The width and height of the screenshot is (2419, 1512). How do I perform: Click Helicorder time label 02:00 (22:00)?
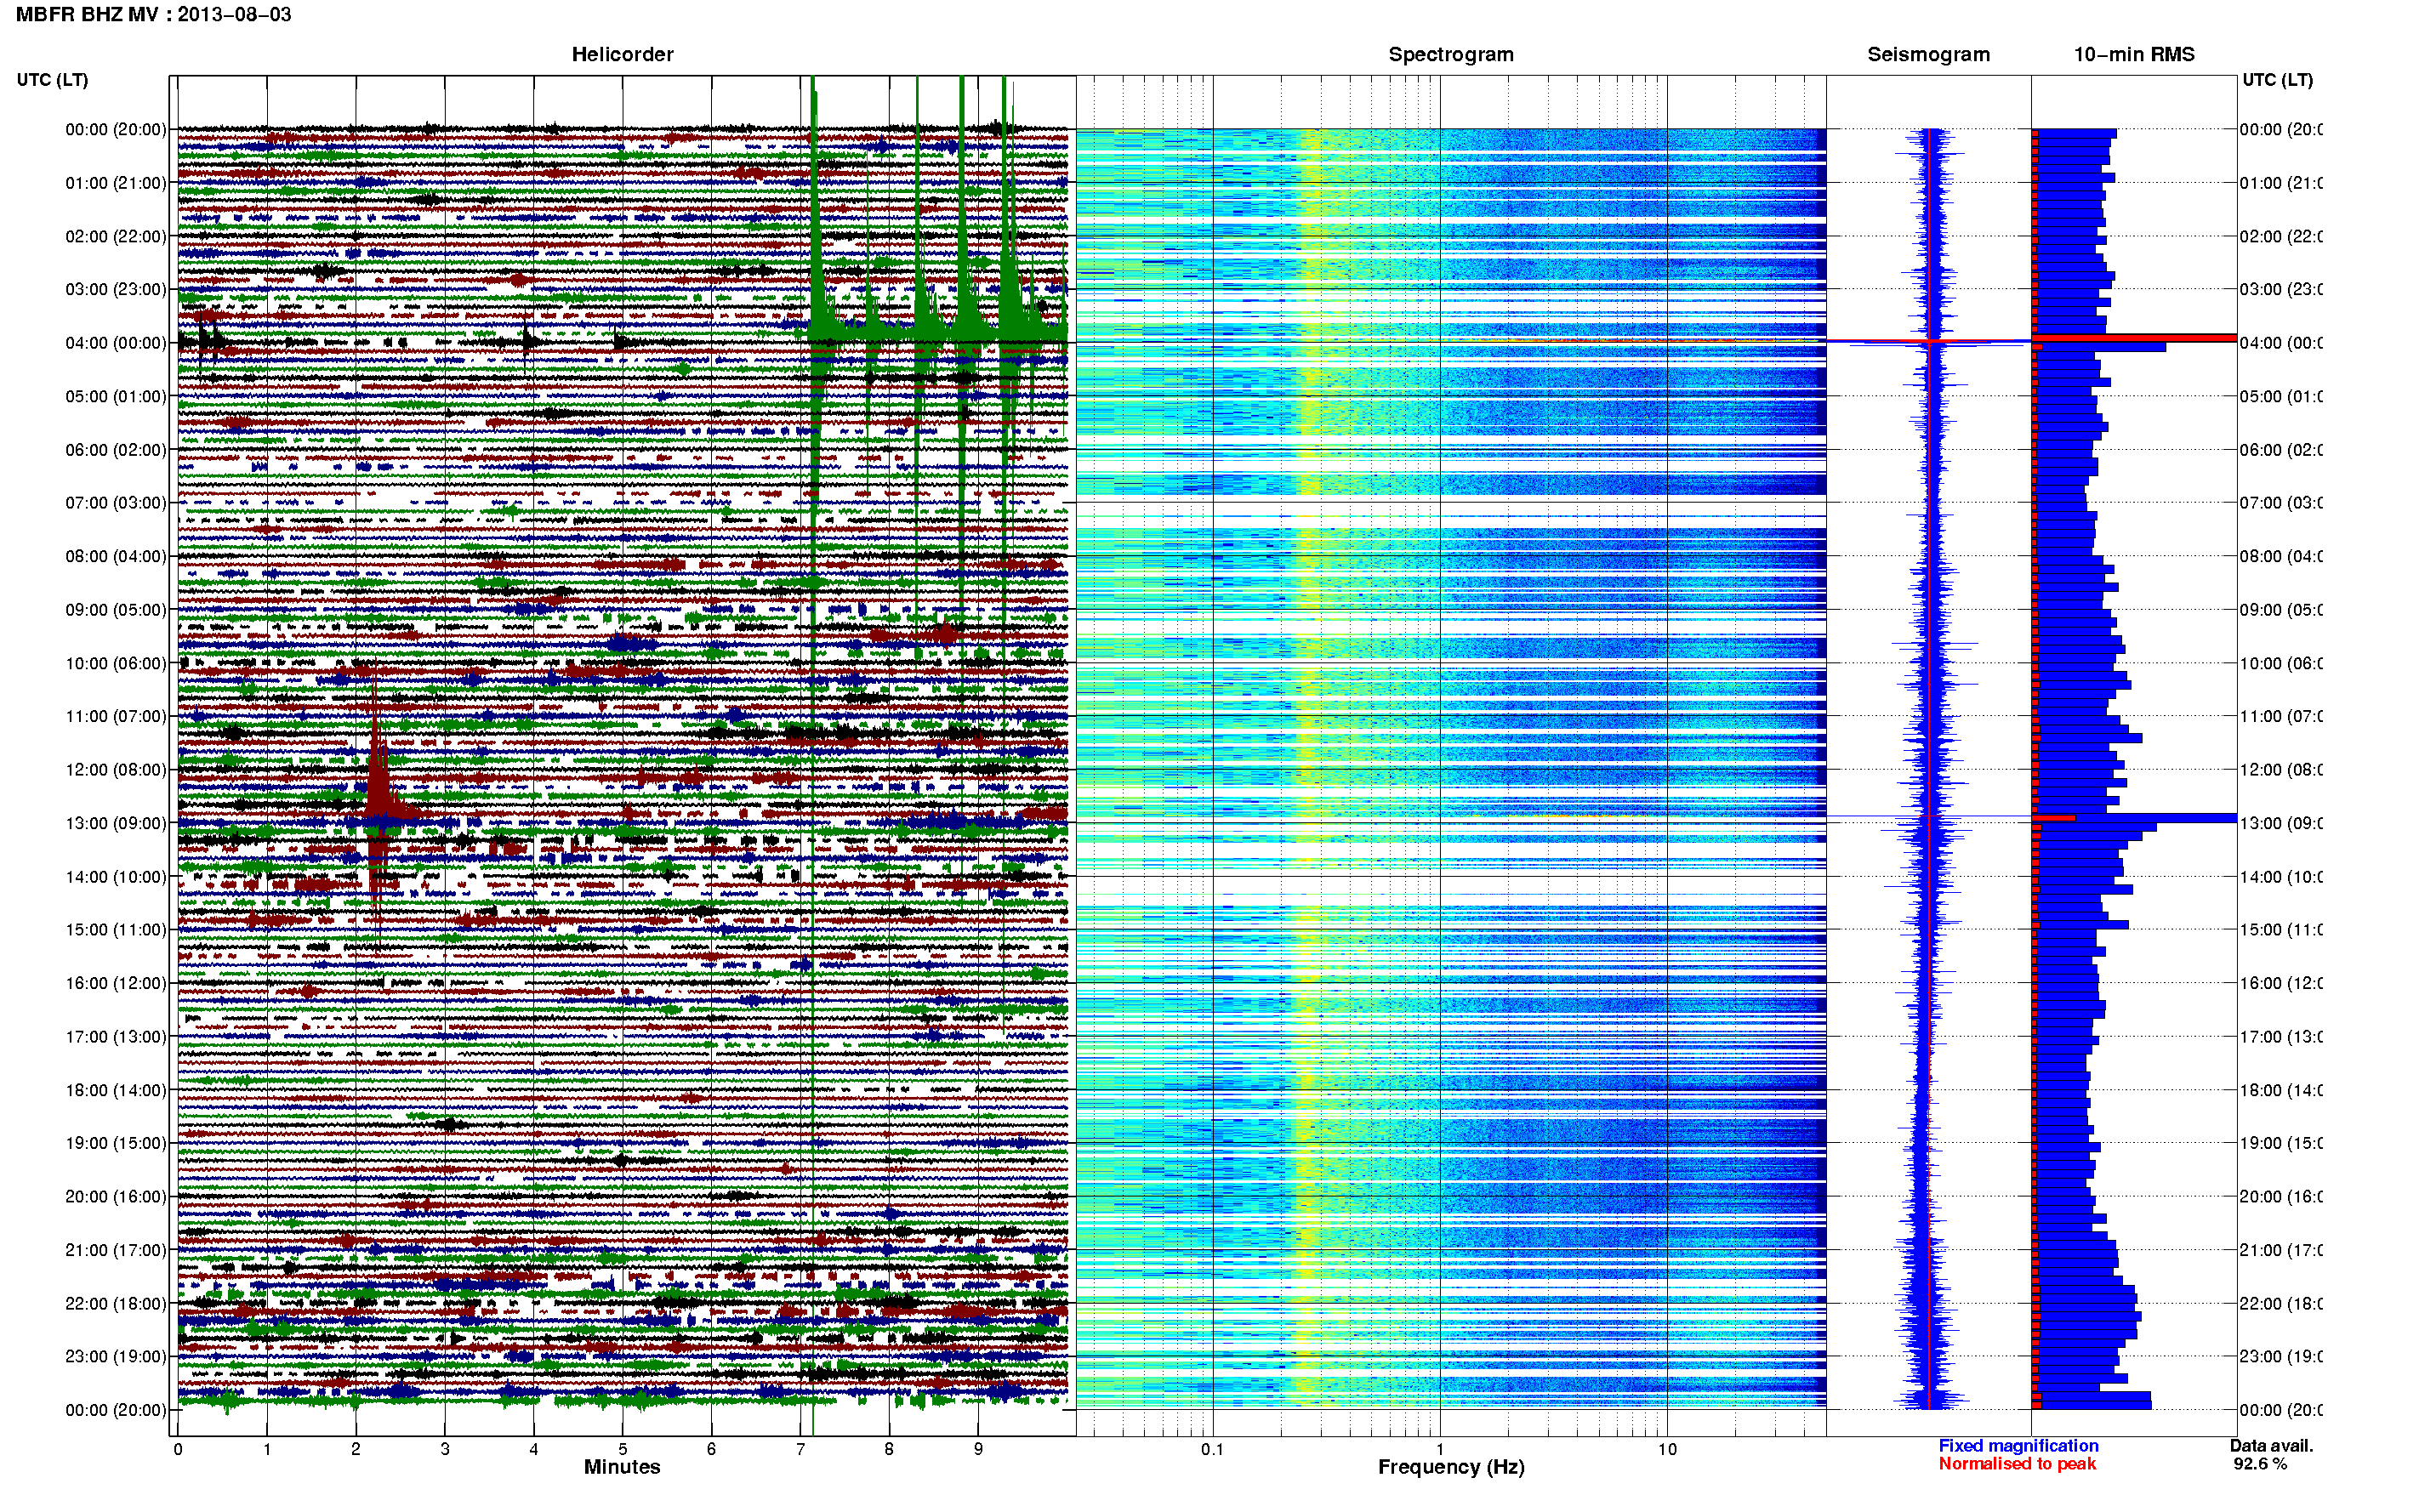pyautogui.click(x=116, y=236)
